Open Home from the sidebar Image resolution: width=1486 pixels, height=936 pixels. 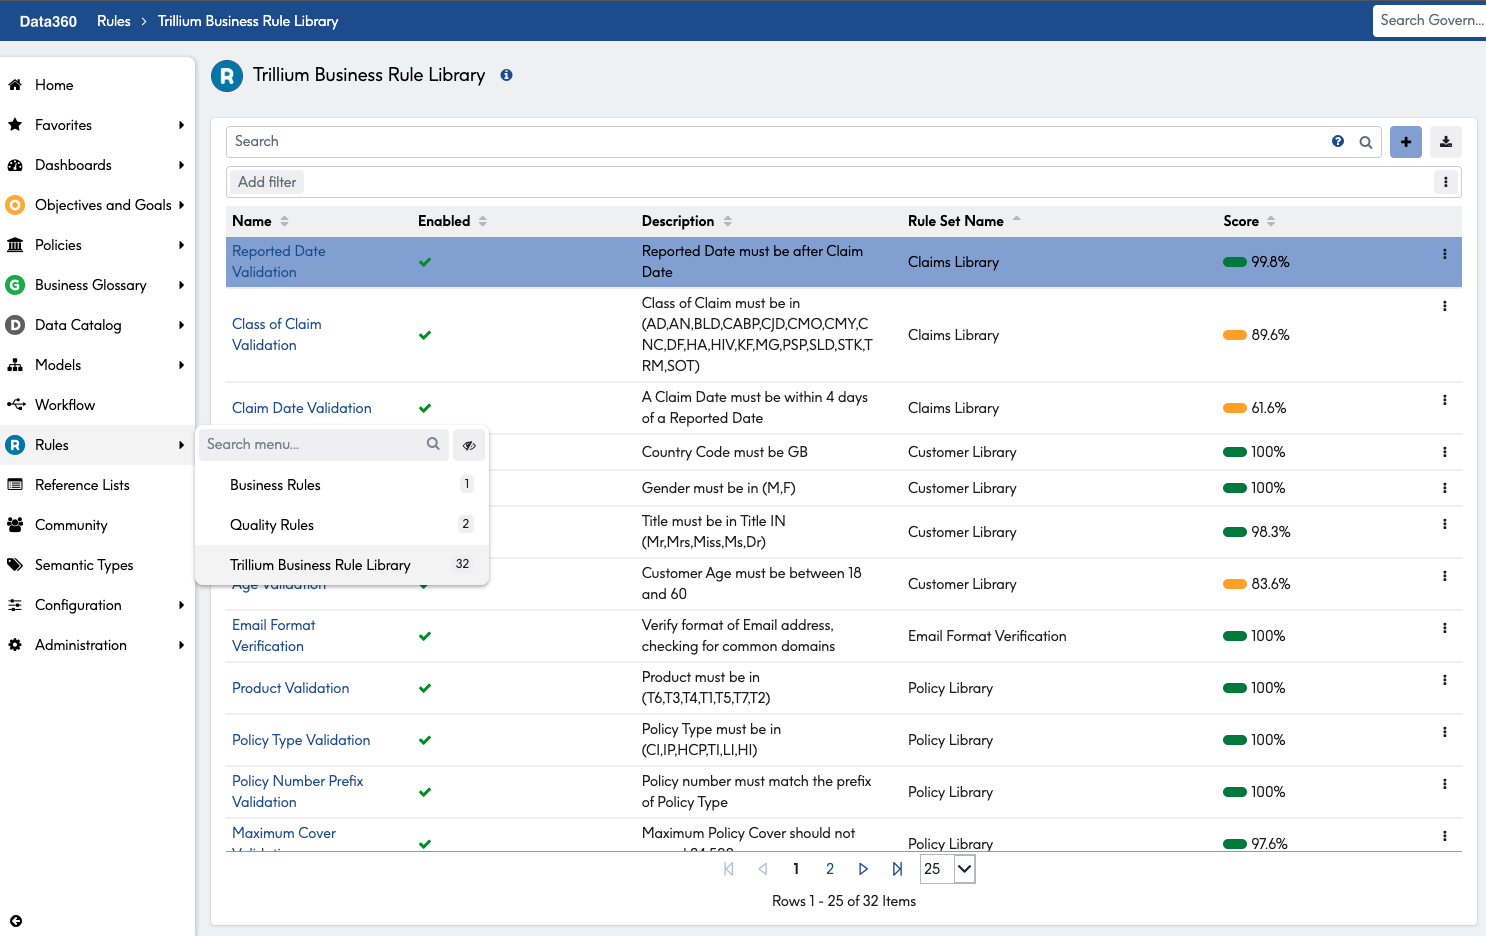tap(54, 85)
